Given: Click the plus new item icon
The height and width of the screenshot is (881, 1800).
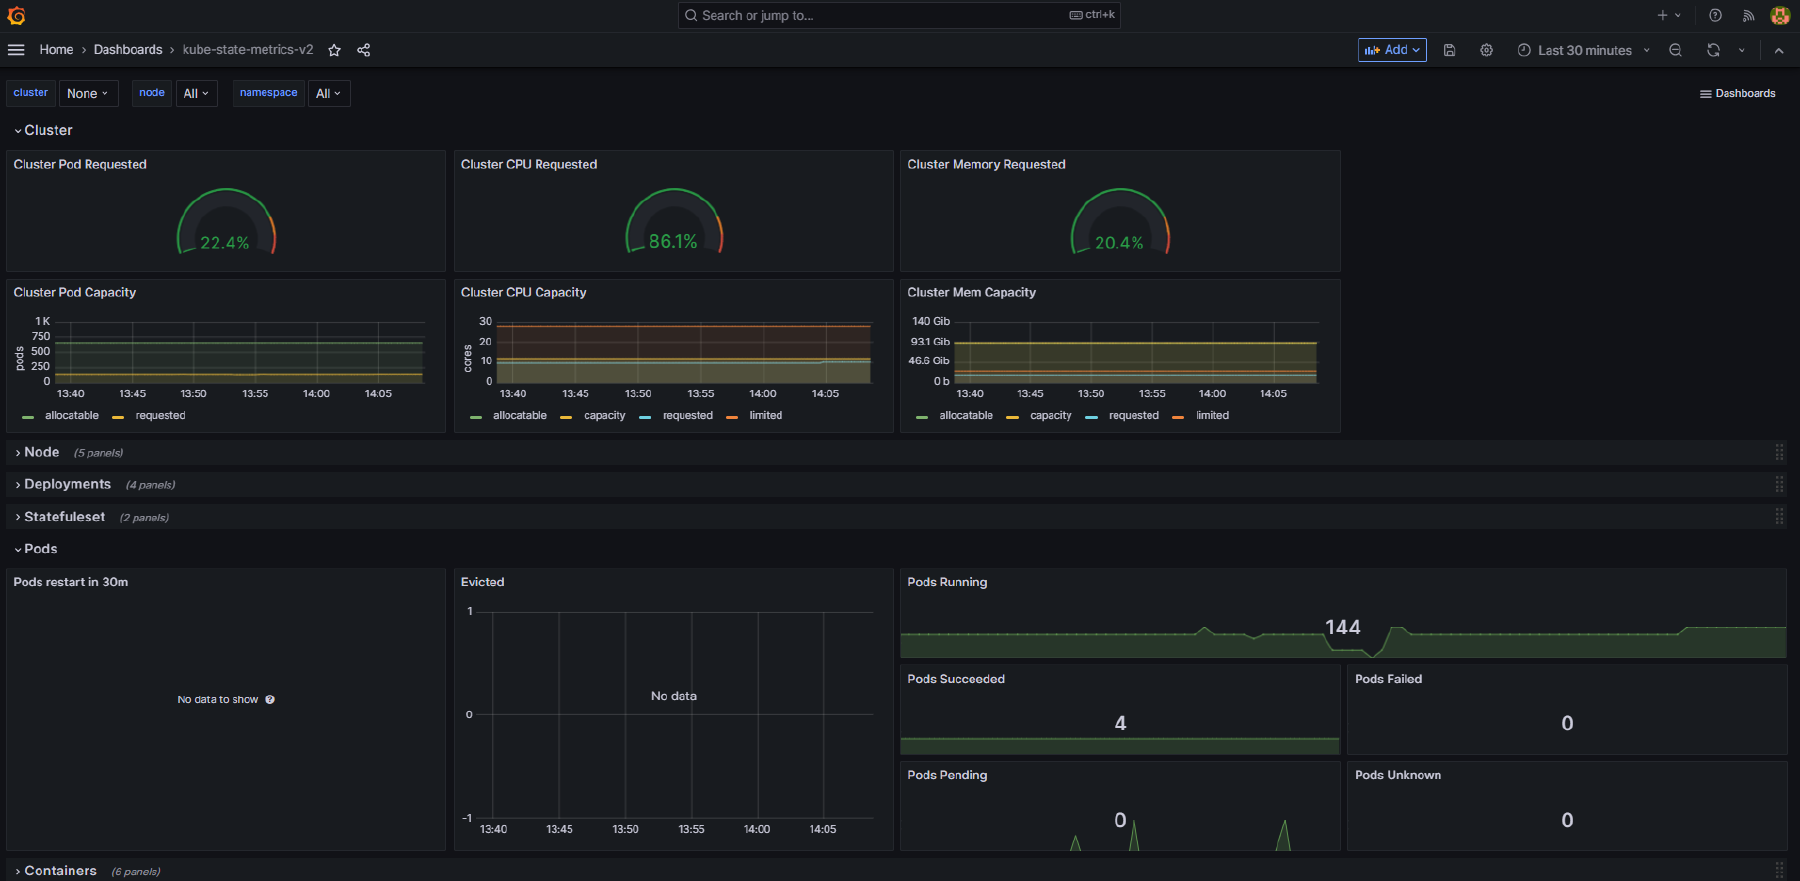Looking at the screenshot, I should coord(1662,15).
